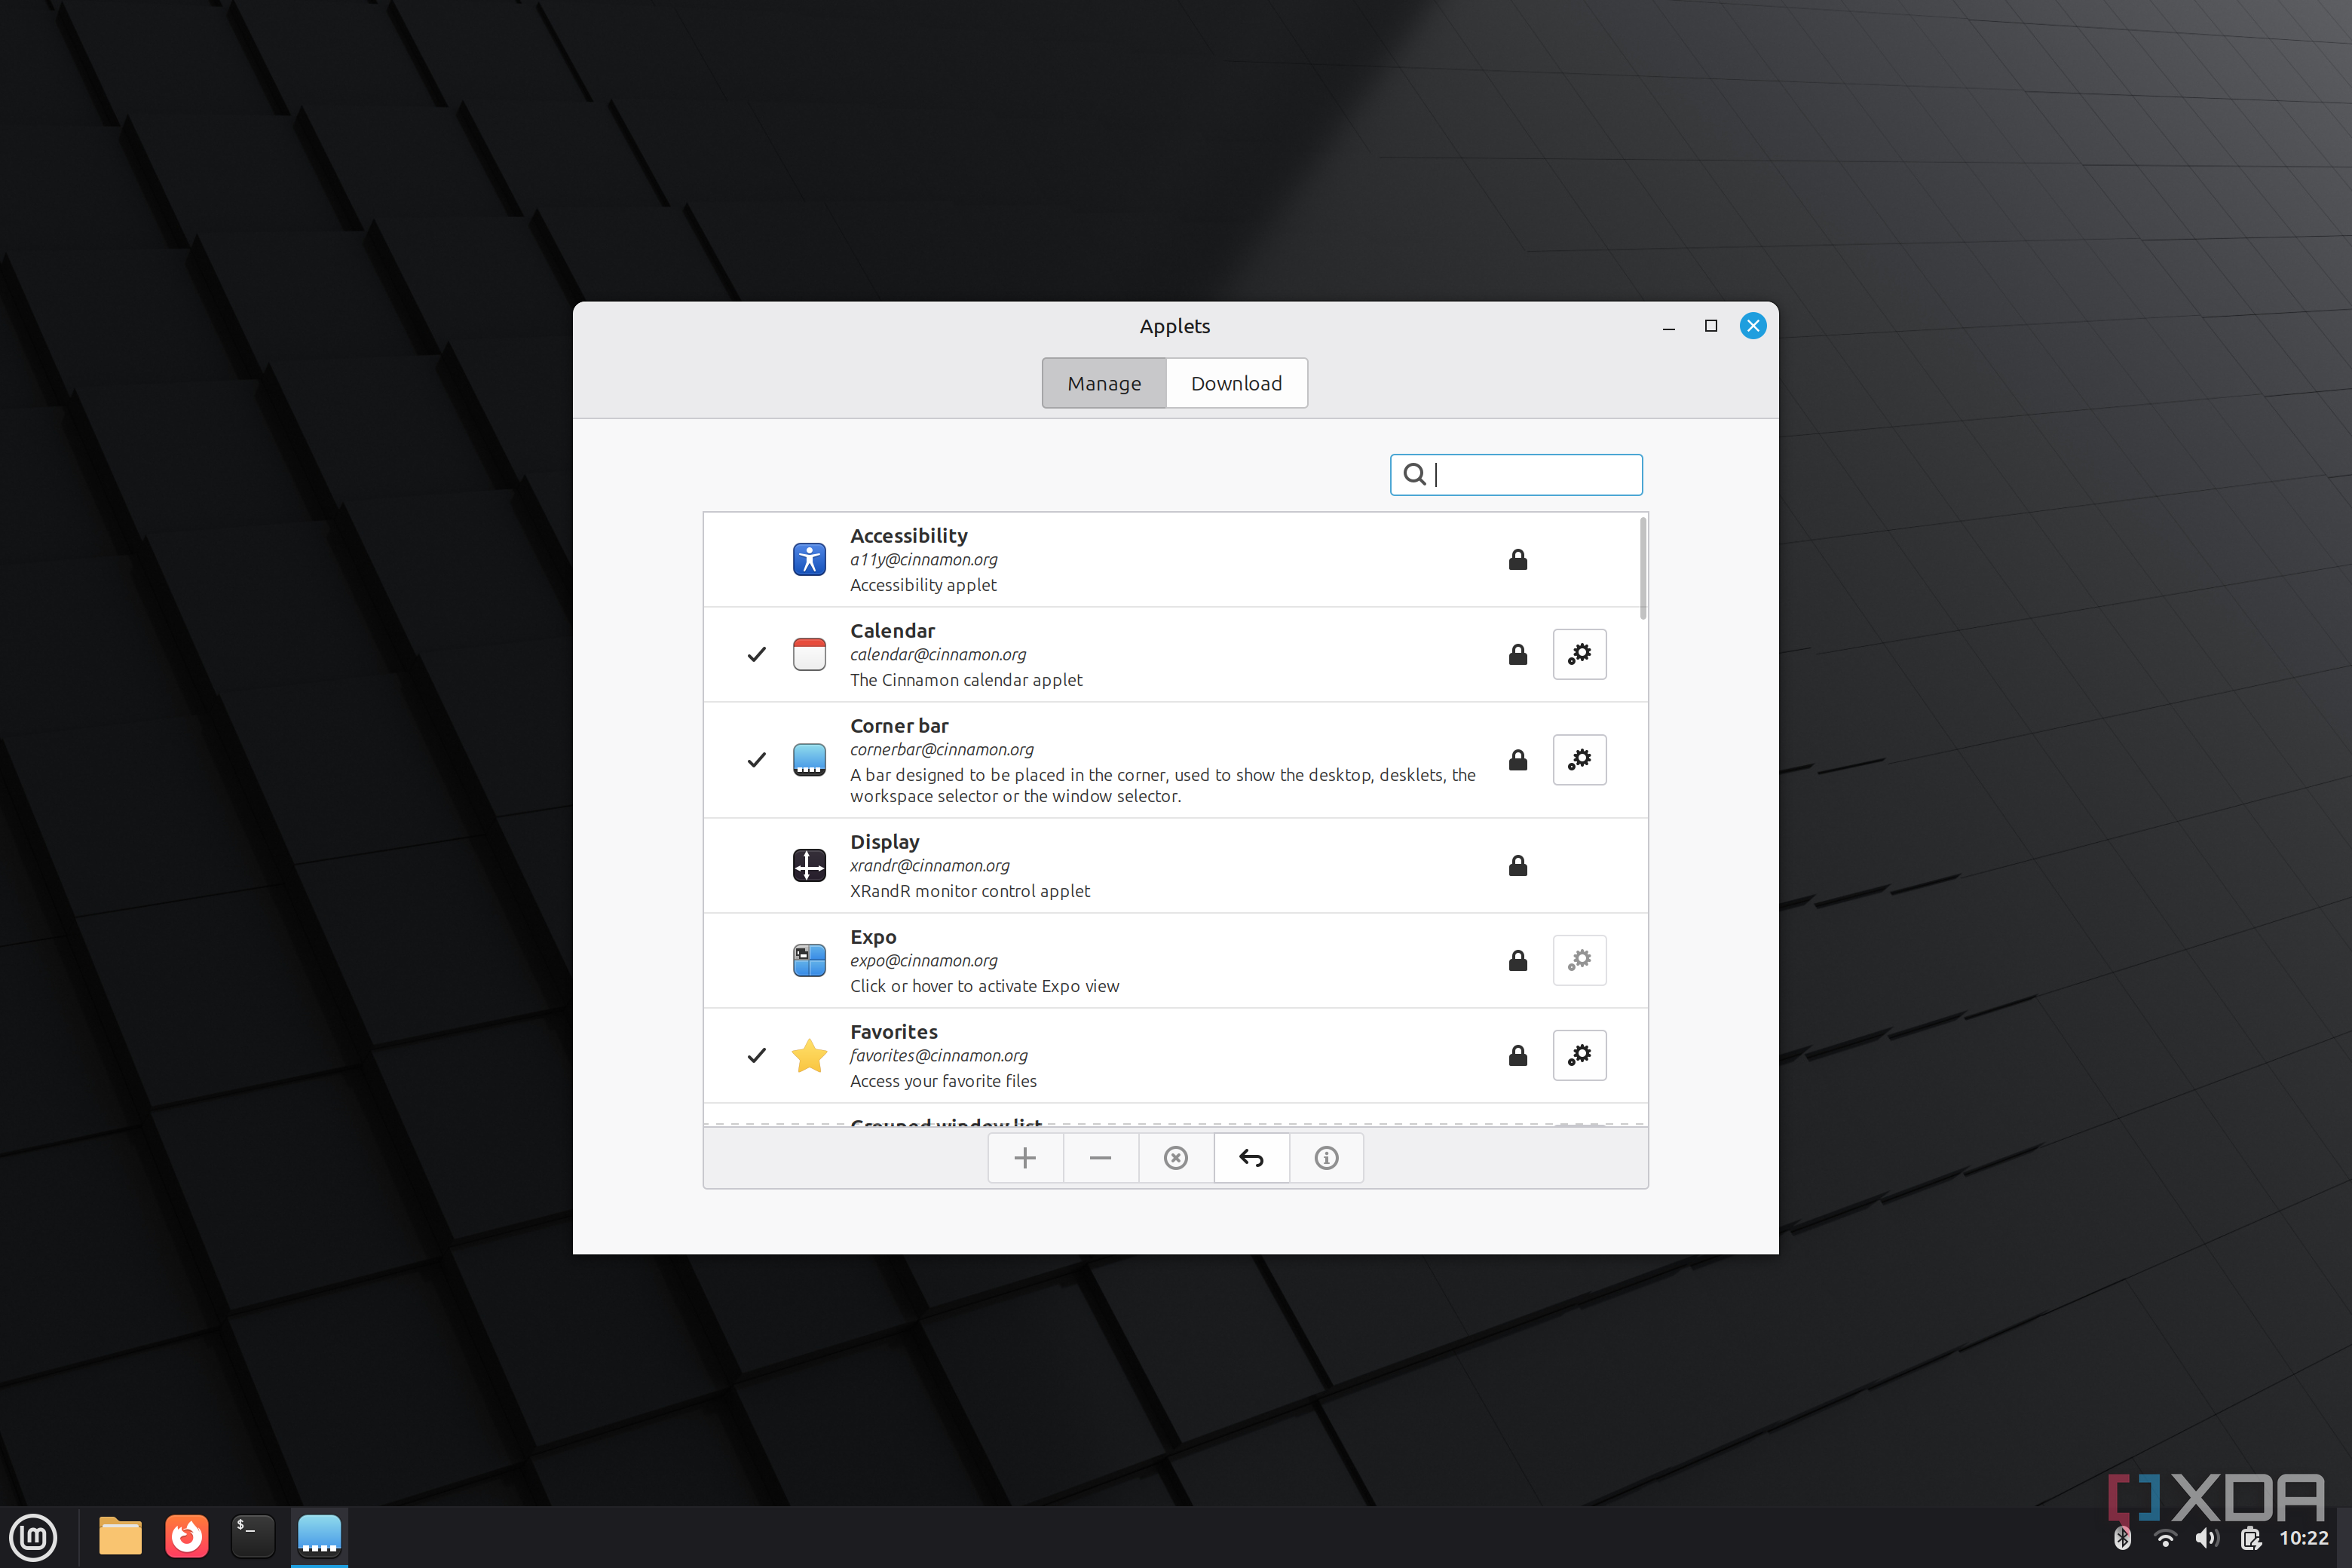Close the Applets window
Viewport: 2352px width, 1568px height.
[x=1753, y=326]
